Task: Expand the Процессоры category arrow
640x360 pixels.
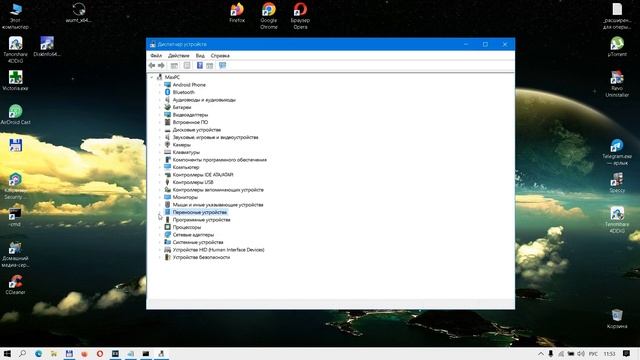Action: [160, 227]
